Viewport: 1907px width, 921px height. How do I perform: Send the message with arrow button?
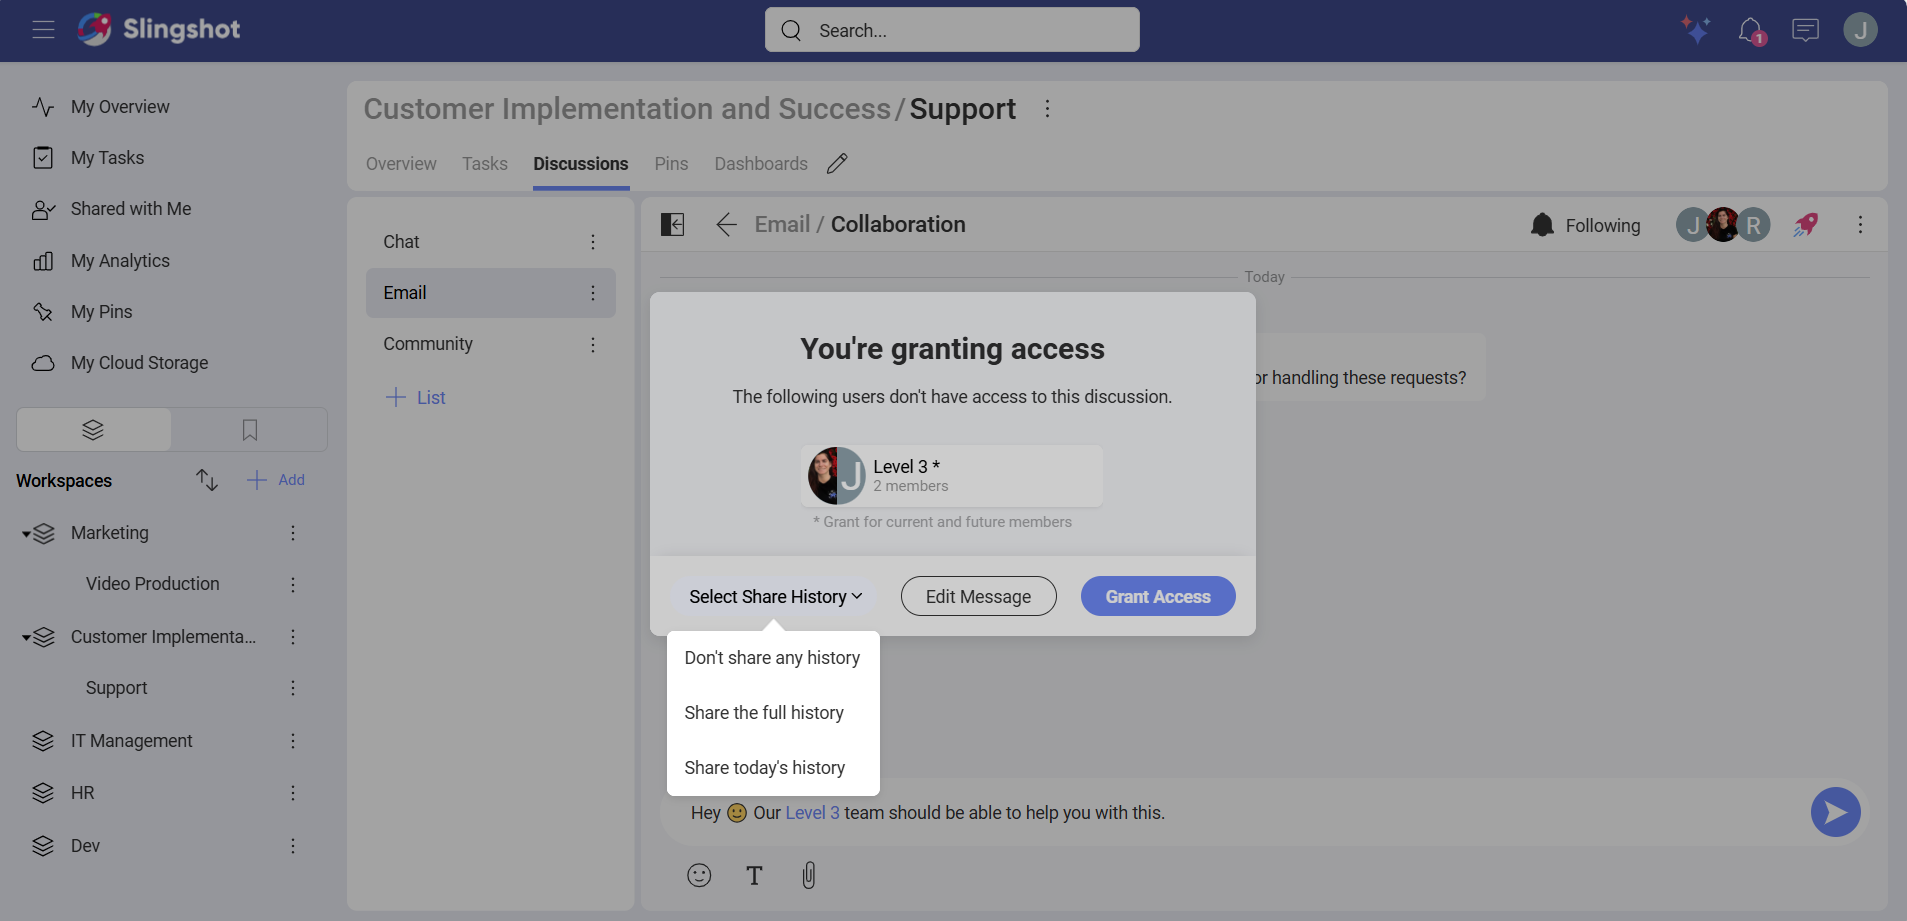tap(1835, 813)
